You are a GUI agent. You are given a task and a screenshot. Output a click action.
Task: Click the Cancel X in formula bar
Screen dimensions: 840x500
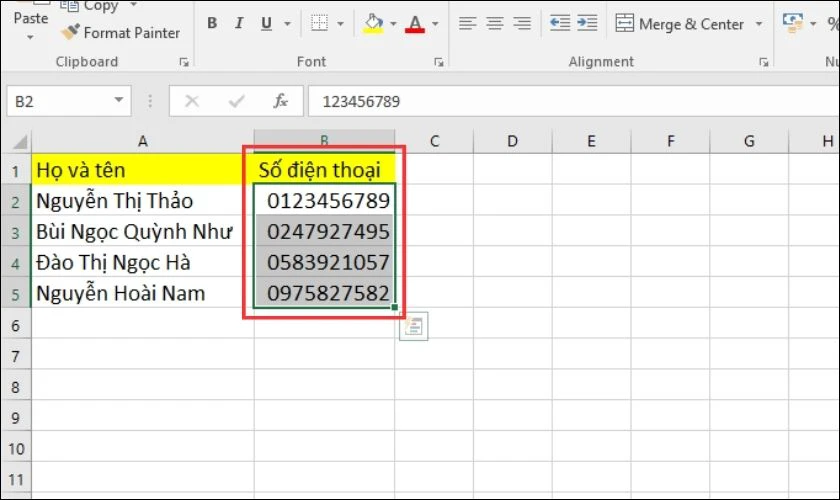point(192,101)
